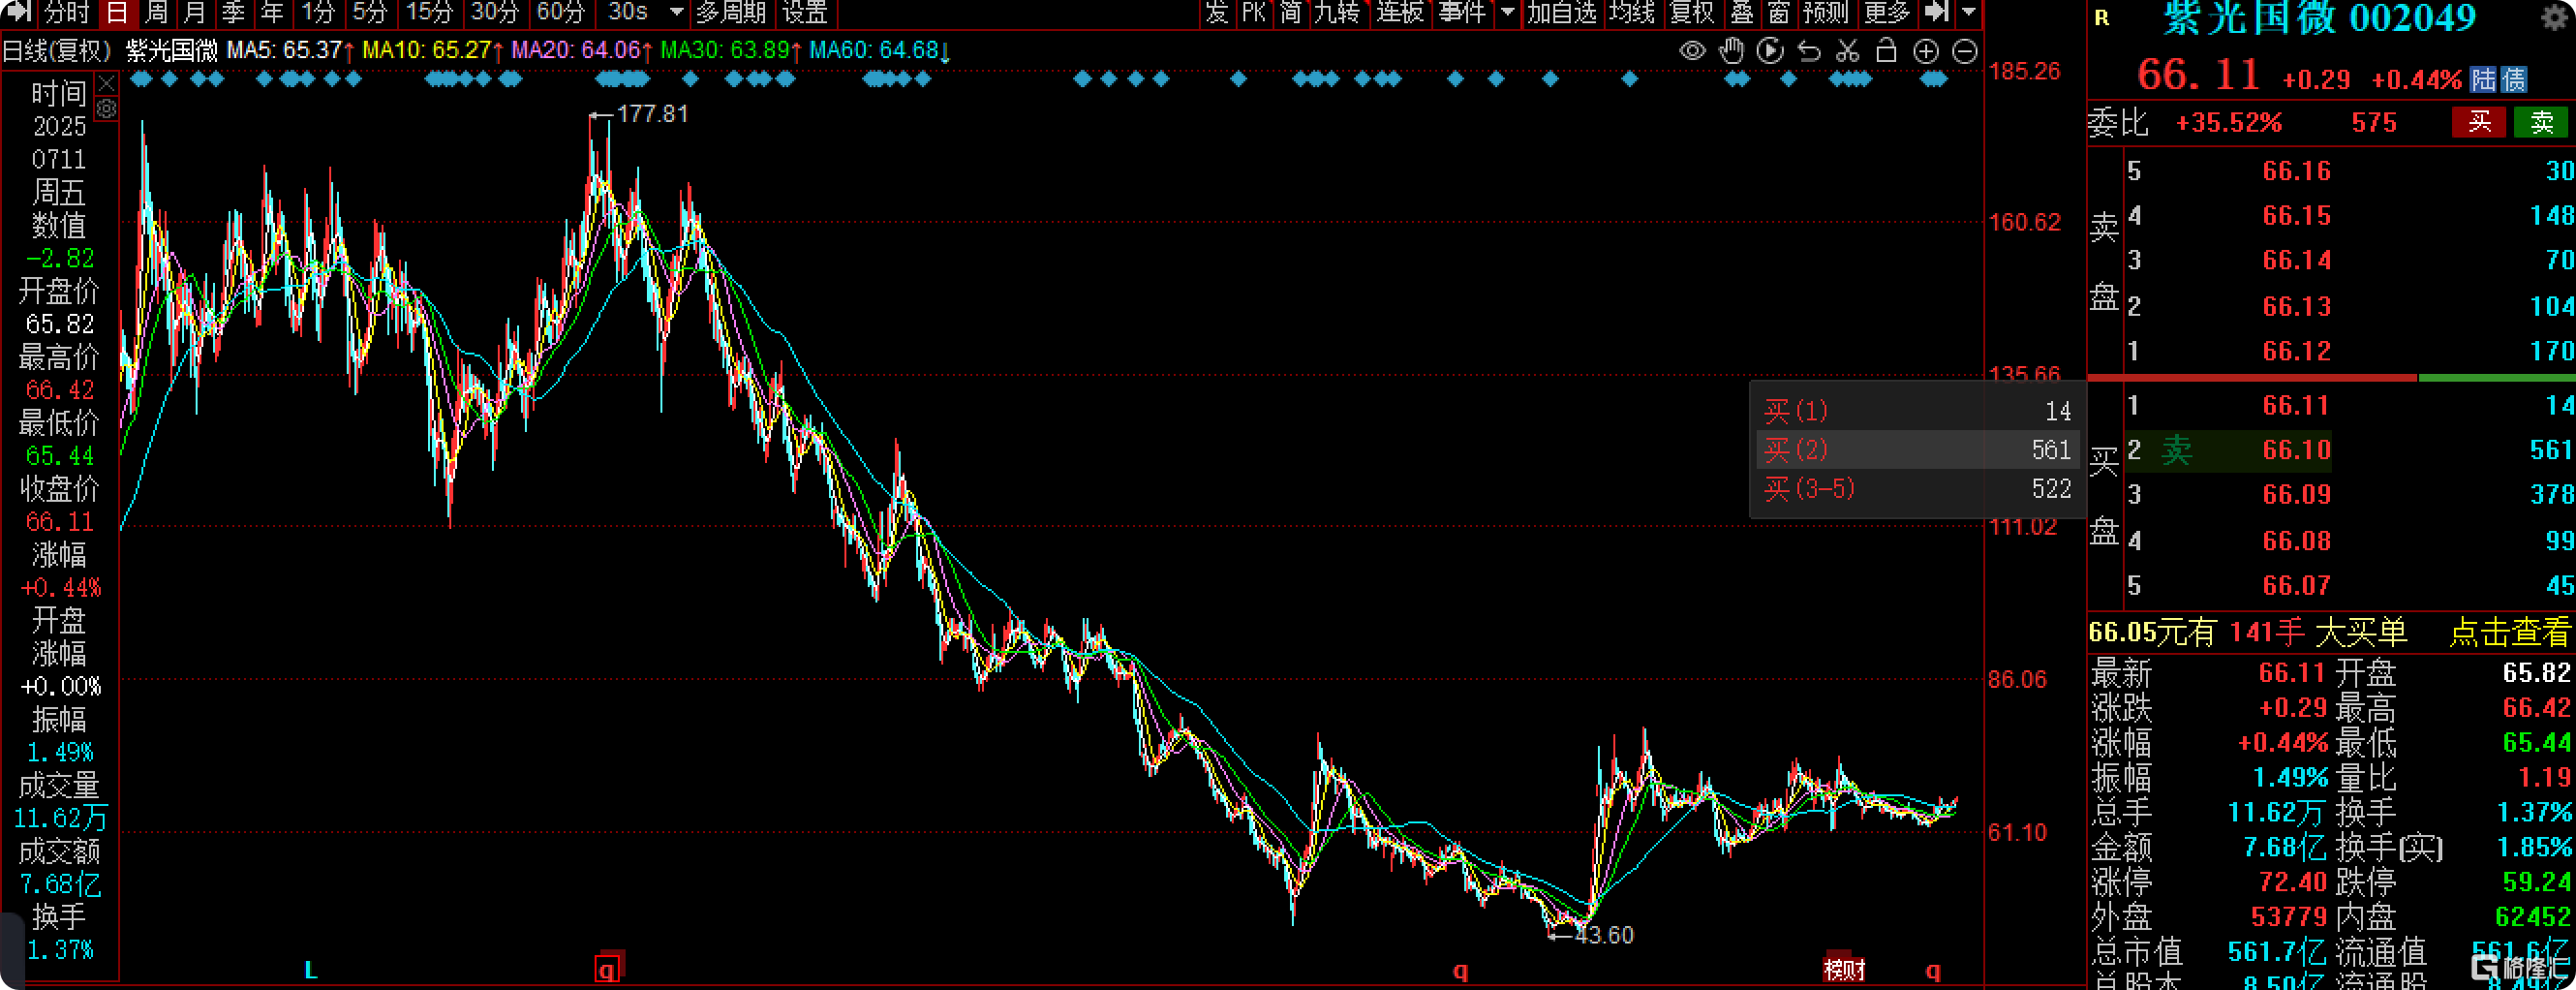Zoom in with the plus circle icon
The width and height of the screenshot is (2576, 990).
1925,51
